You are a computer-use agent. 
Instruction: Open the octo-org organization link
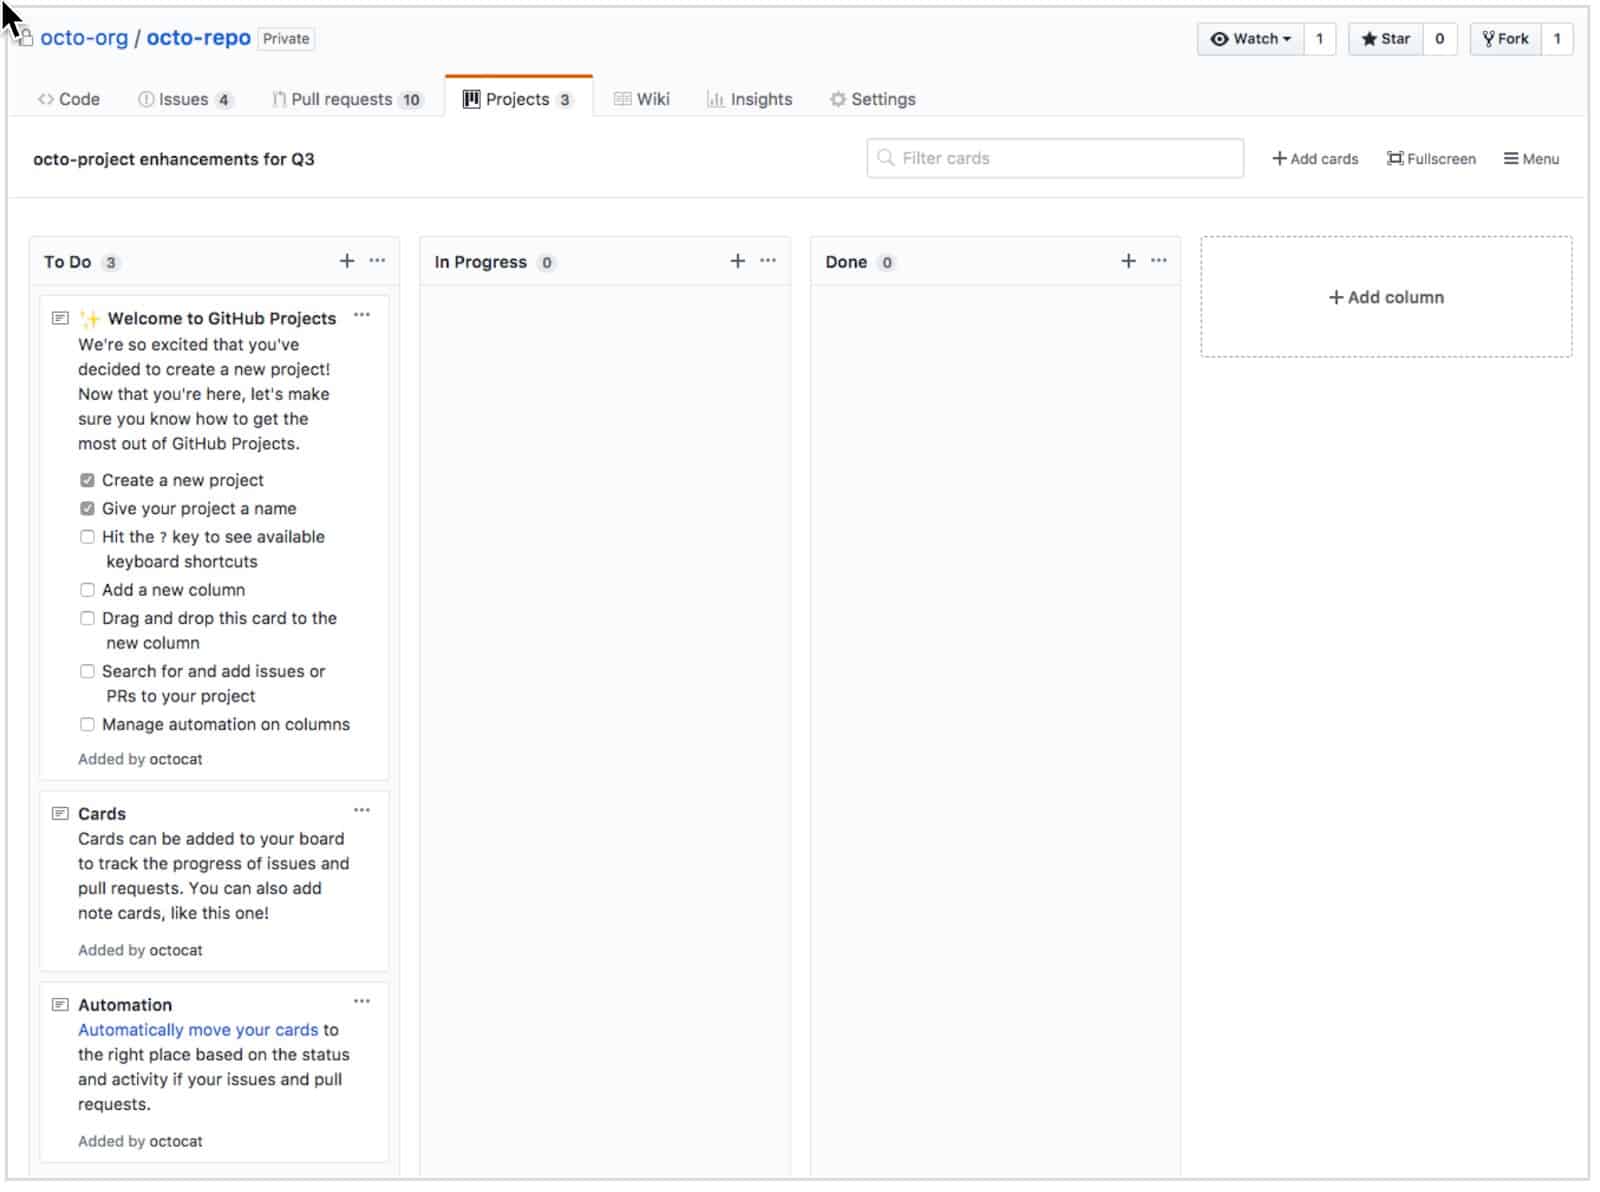(84, 38)
